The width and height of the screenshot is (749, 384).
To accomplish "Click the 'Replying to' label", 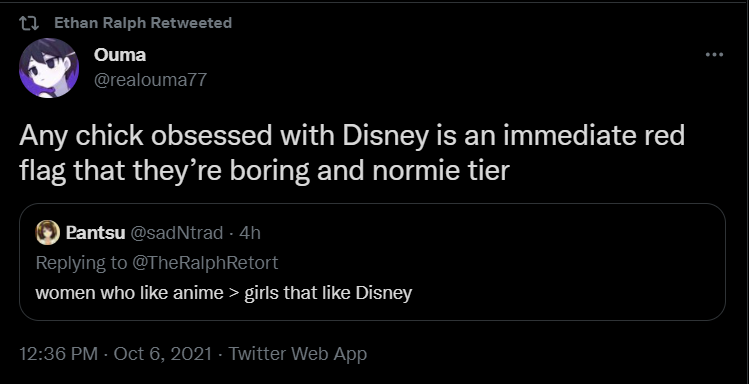I will coord(81,263).
